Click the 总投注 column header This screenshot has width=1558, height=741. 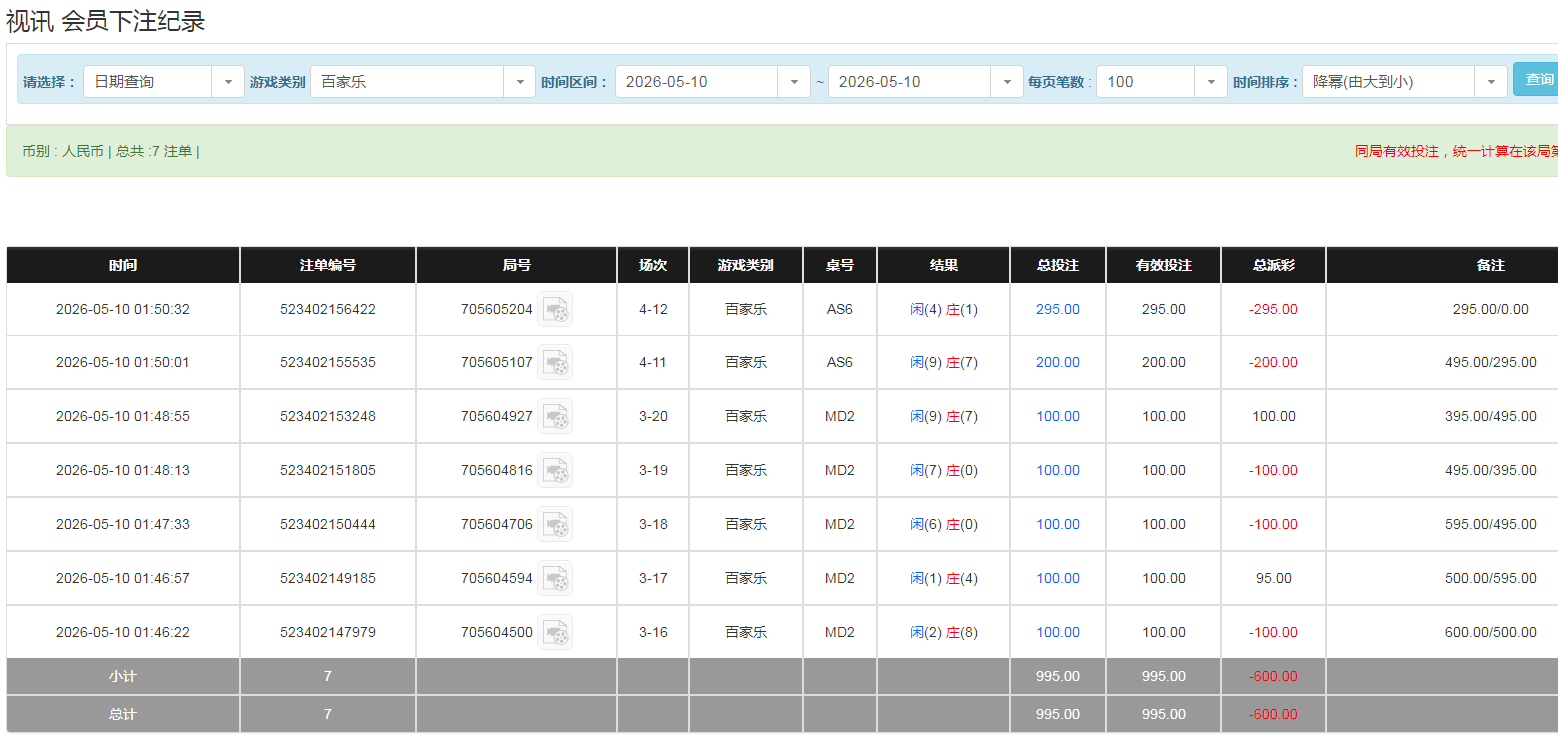point(1058,266)
